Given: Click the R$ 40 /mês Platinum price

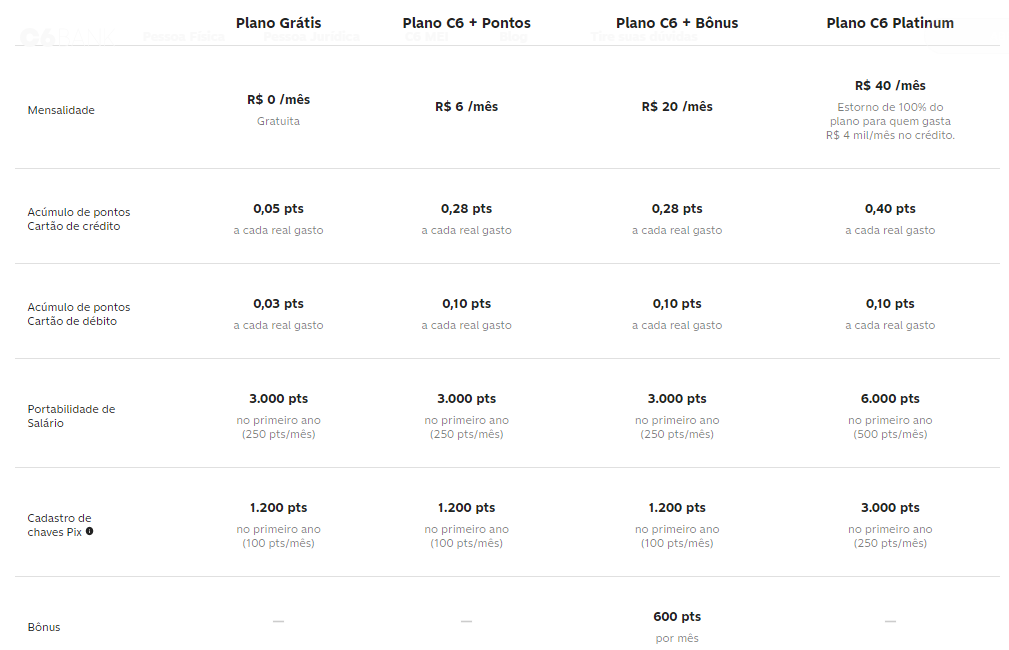Looking at the screenshot, I should coord(890,86).
